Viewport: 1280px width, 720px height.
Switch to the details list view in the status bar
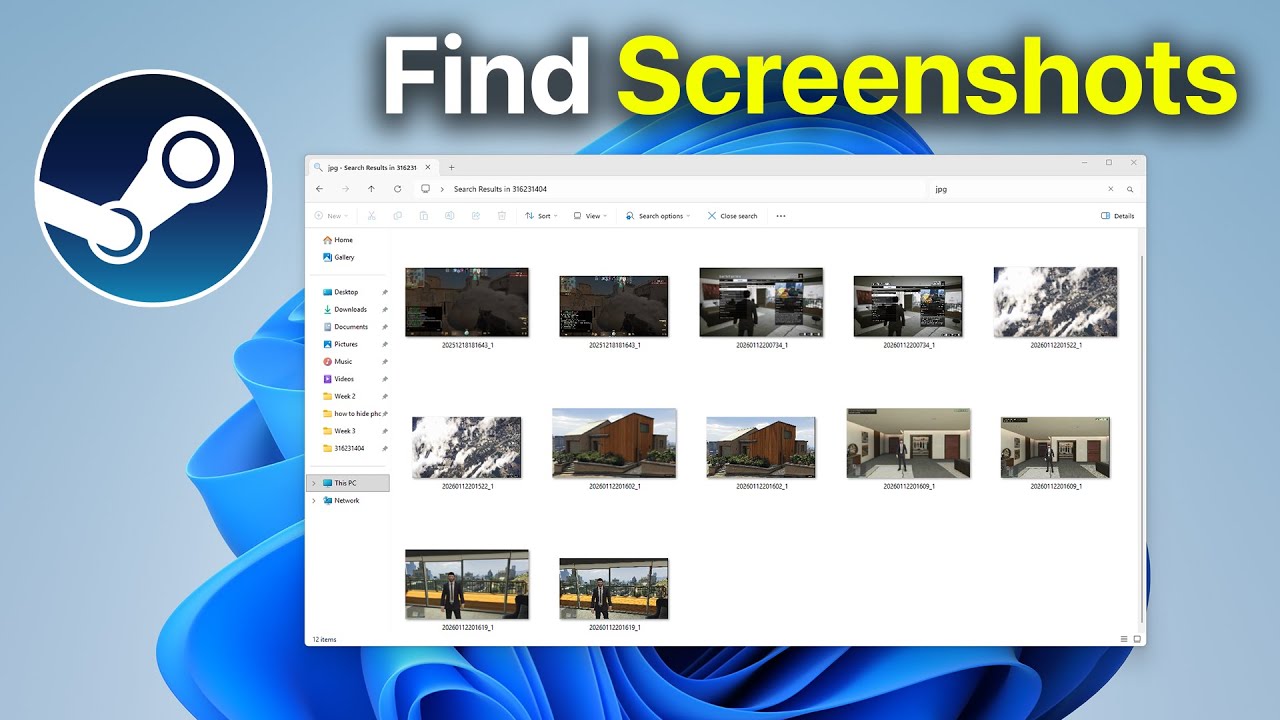[x=1124, y=639]
